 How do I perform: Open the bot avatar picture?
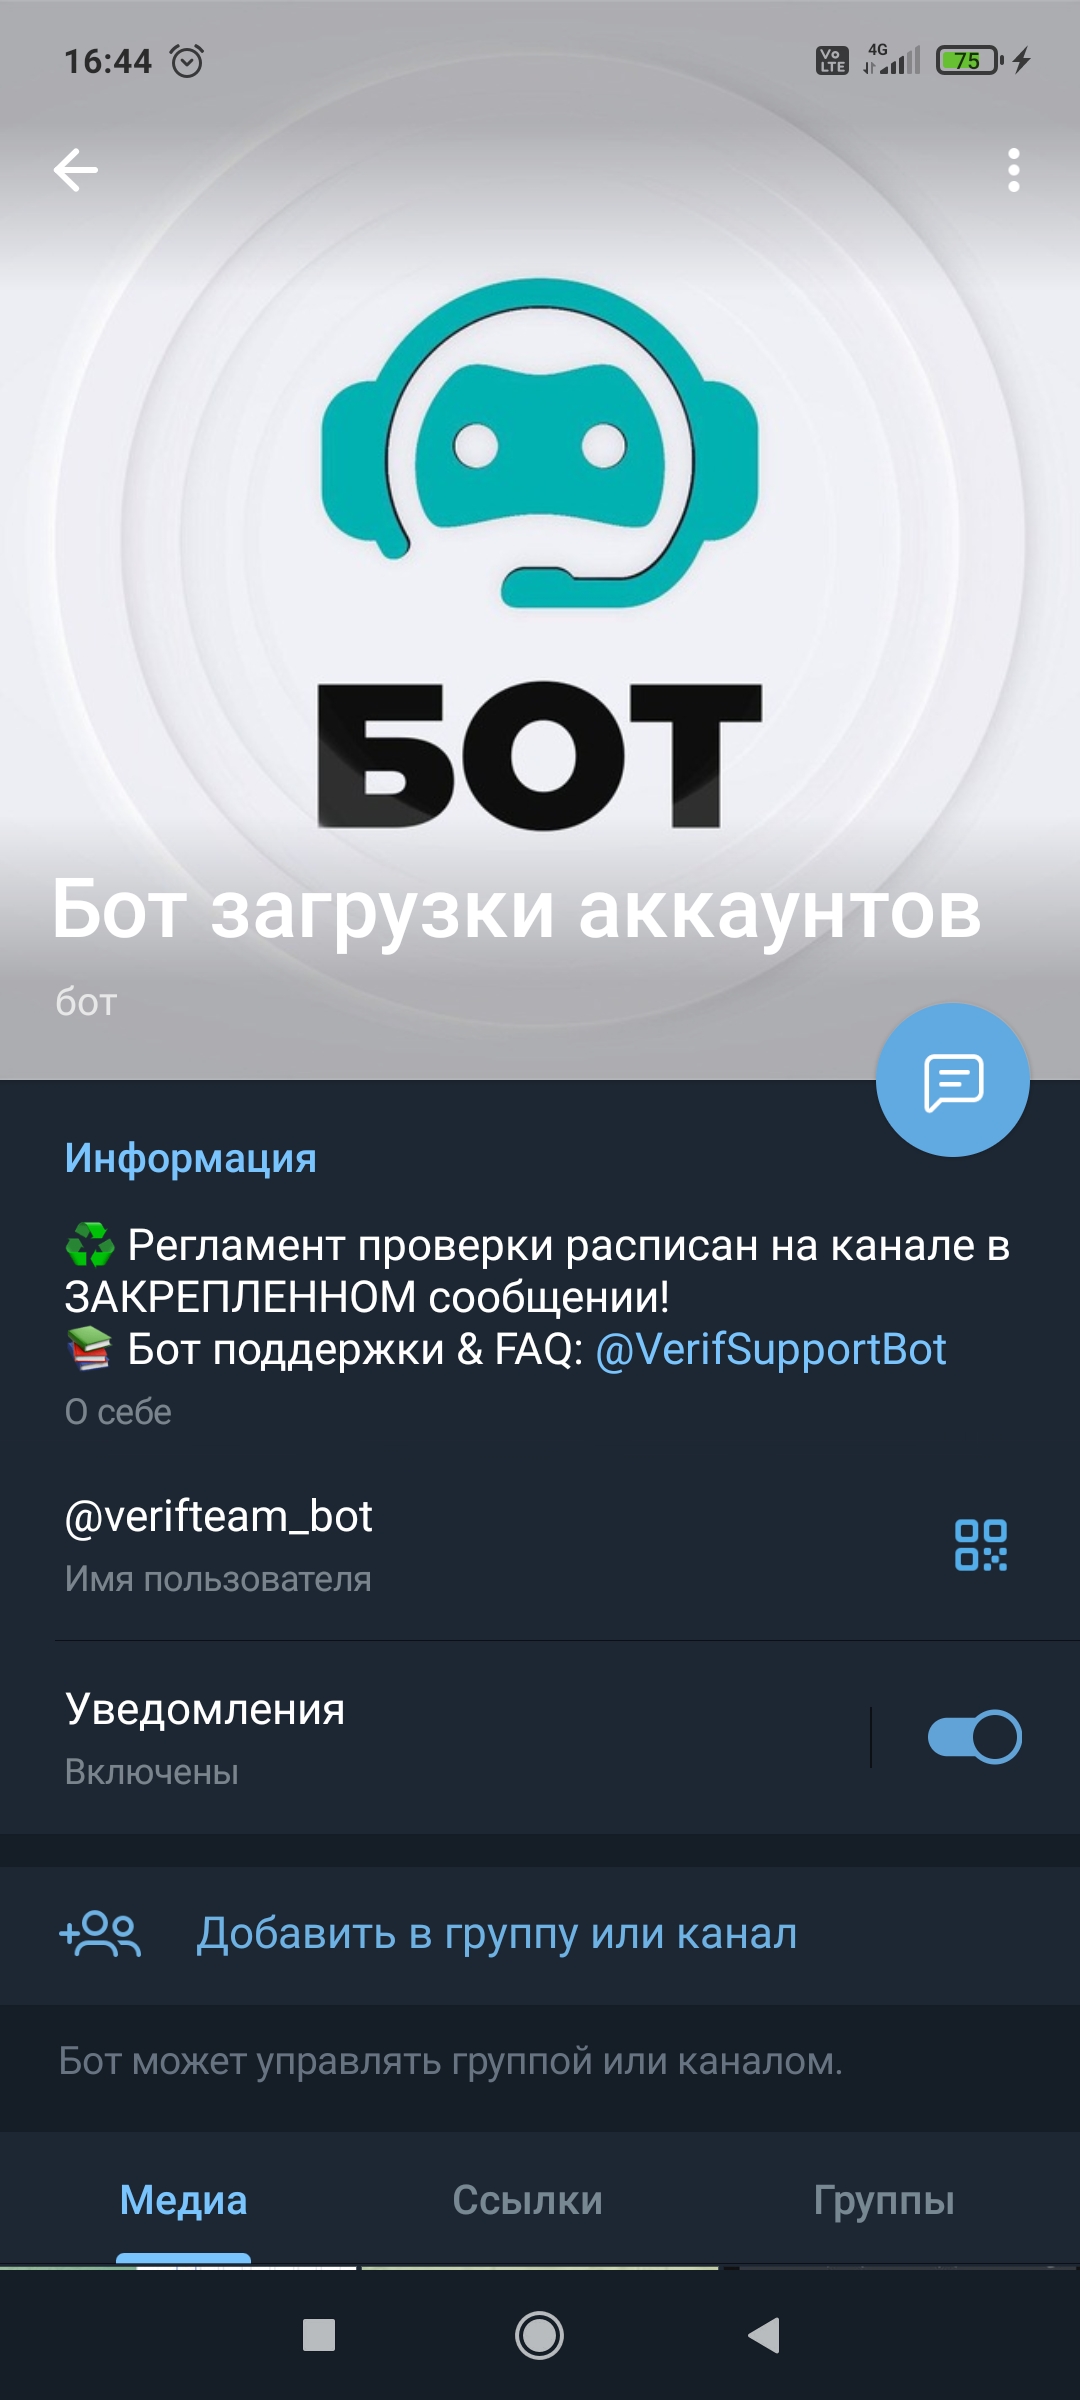[x=540, y=540]
